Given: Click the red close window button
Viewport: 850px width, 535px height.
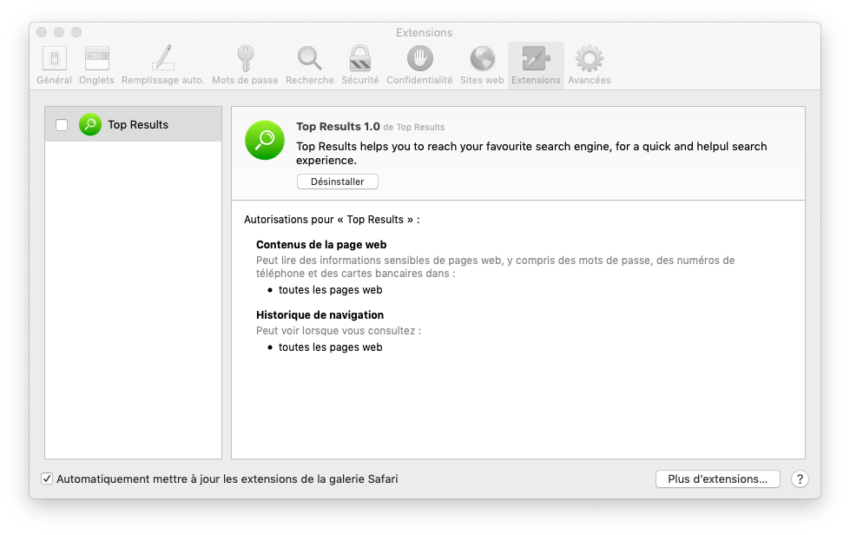Looking at the screenshot, I should [x=42, y=33].
